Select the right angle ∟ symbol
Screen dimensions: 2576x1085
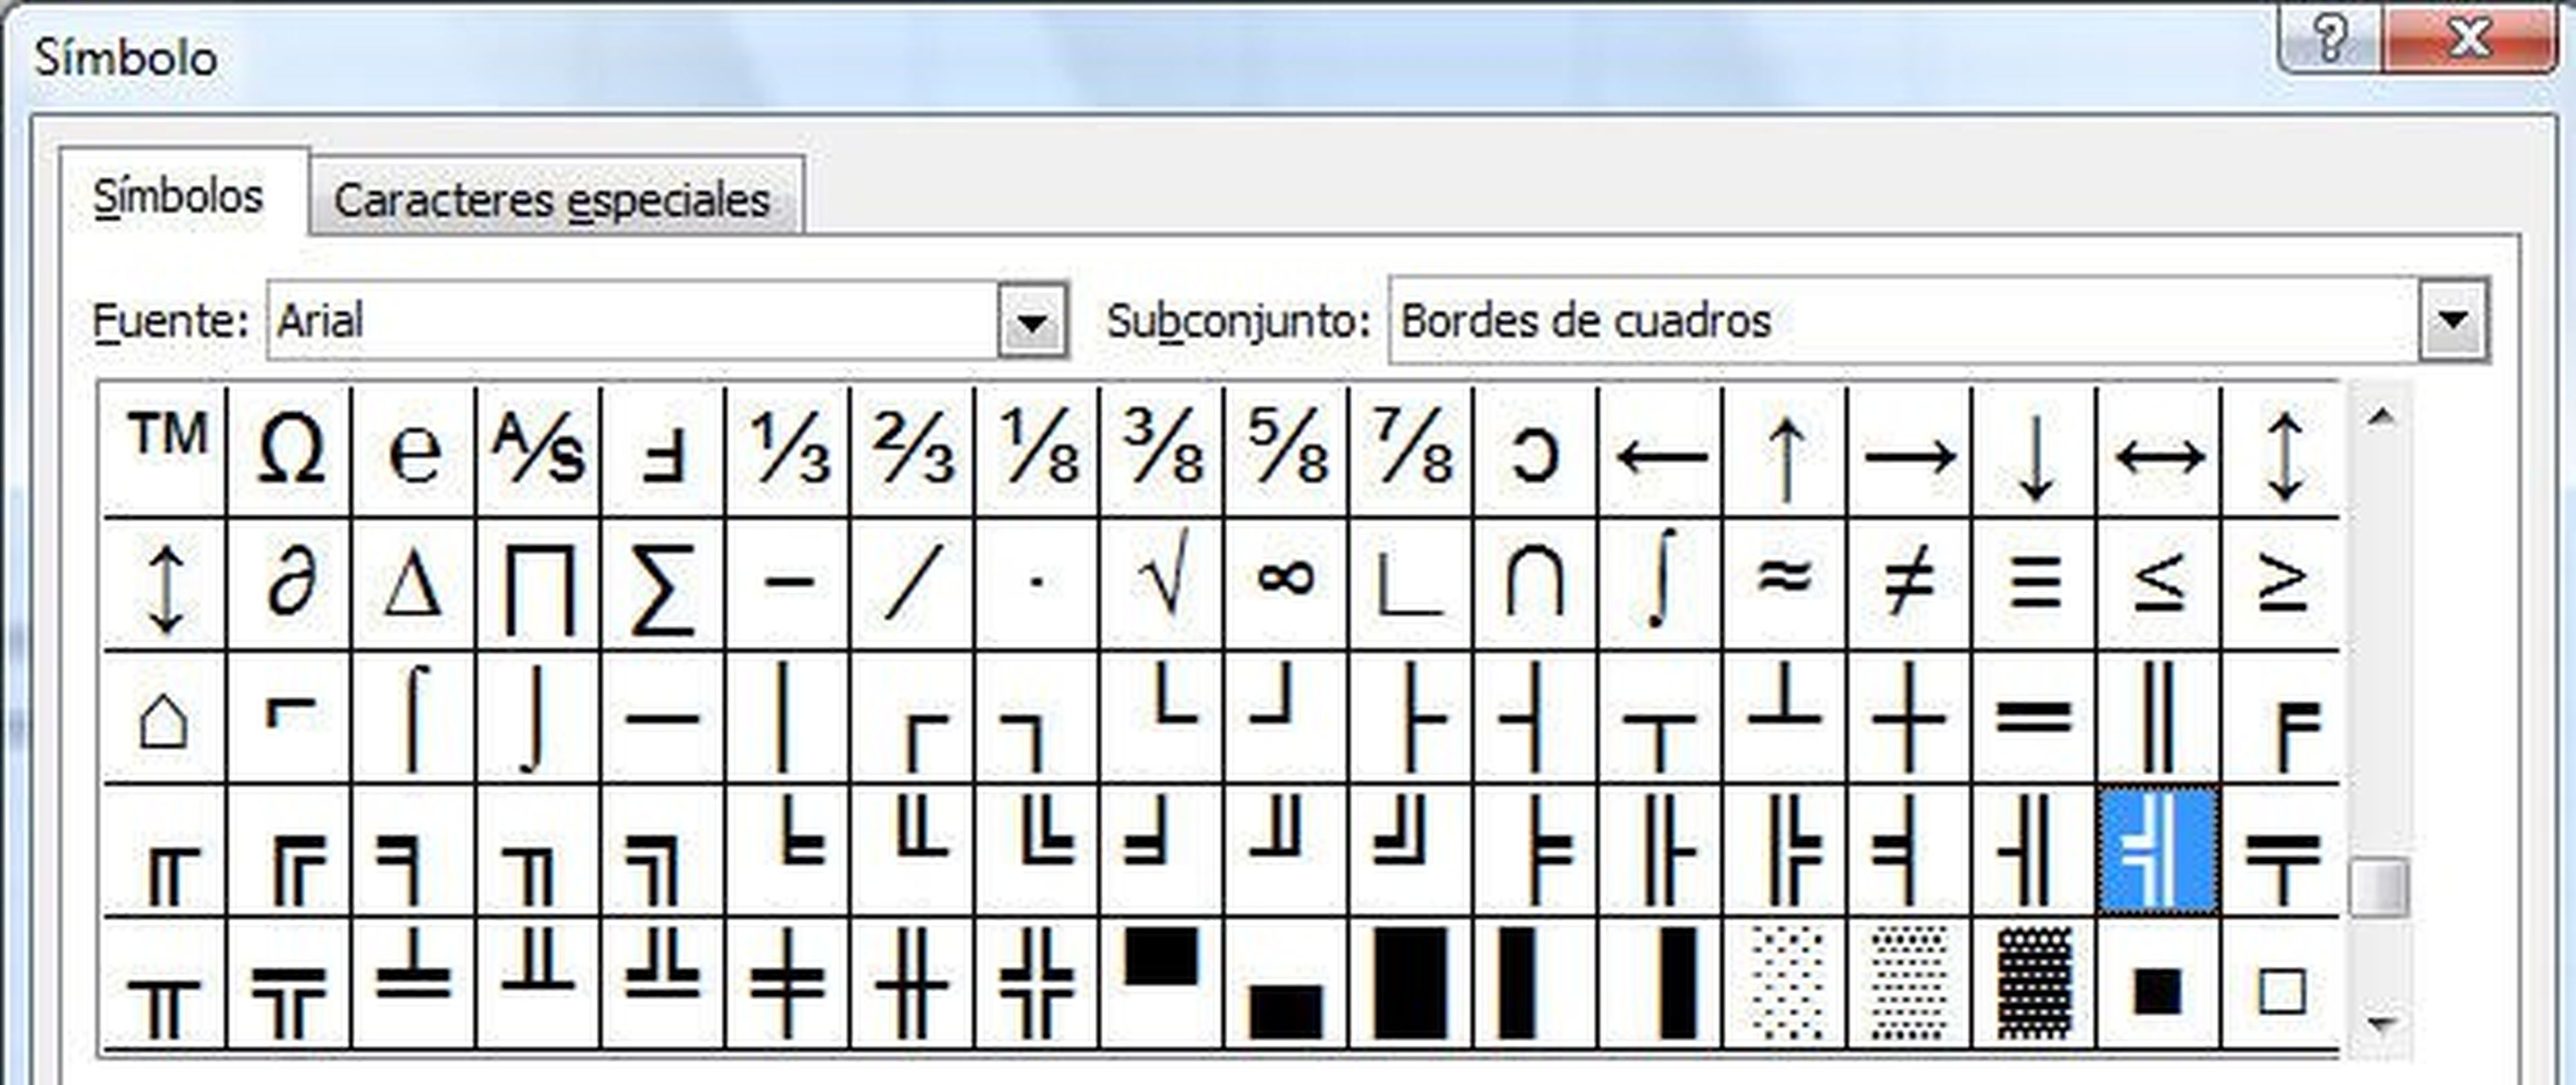(1411, 584)
